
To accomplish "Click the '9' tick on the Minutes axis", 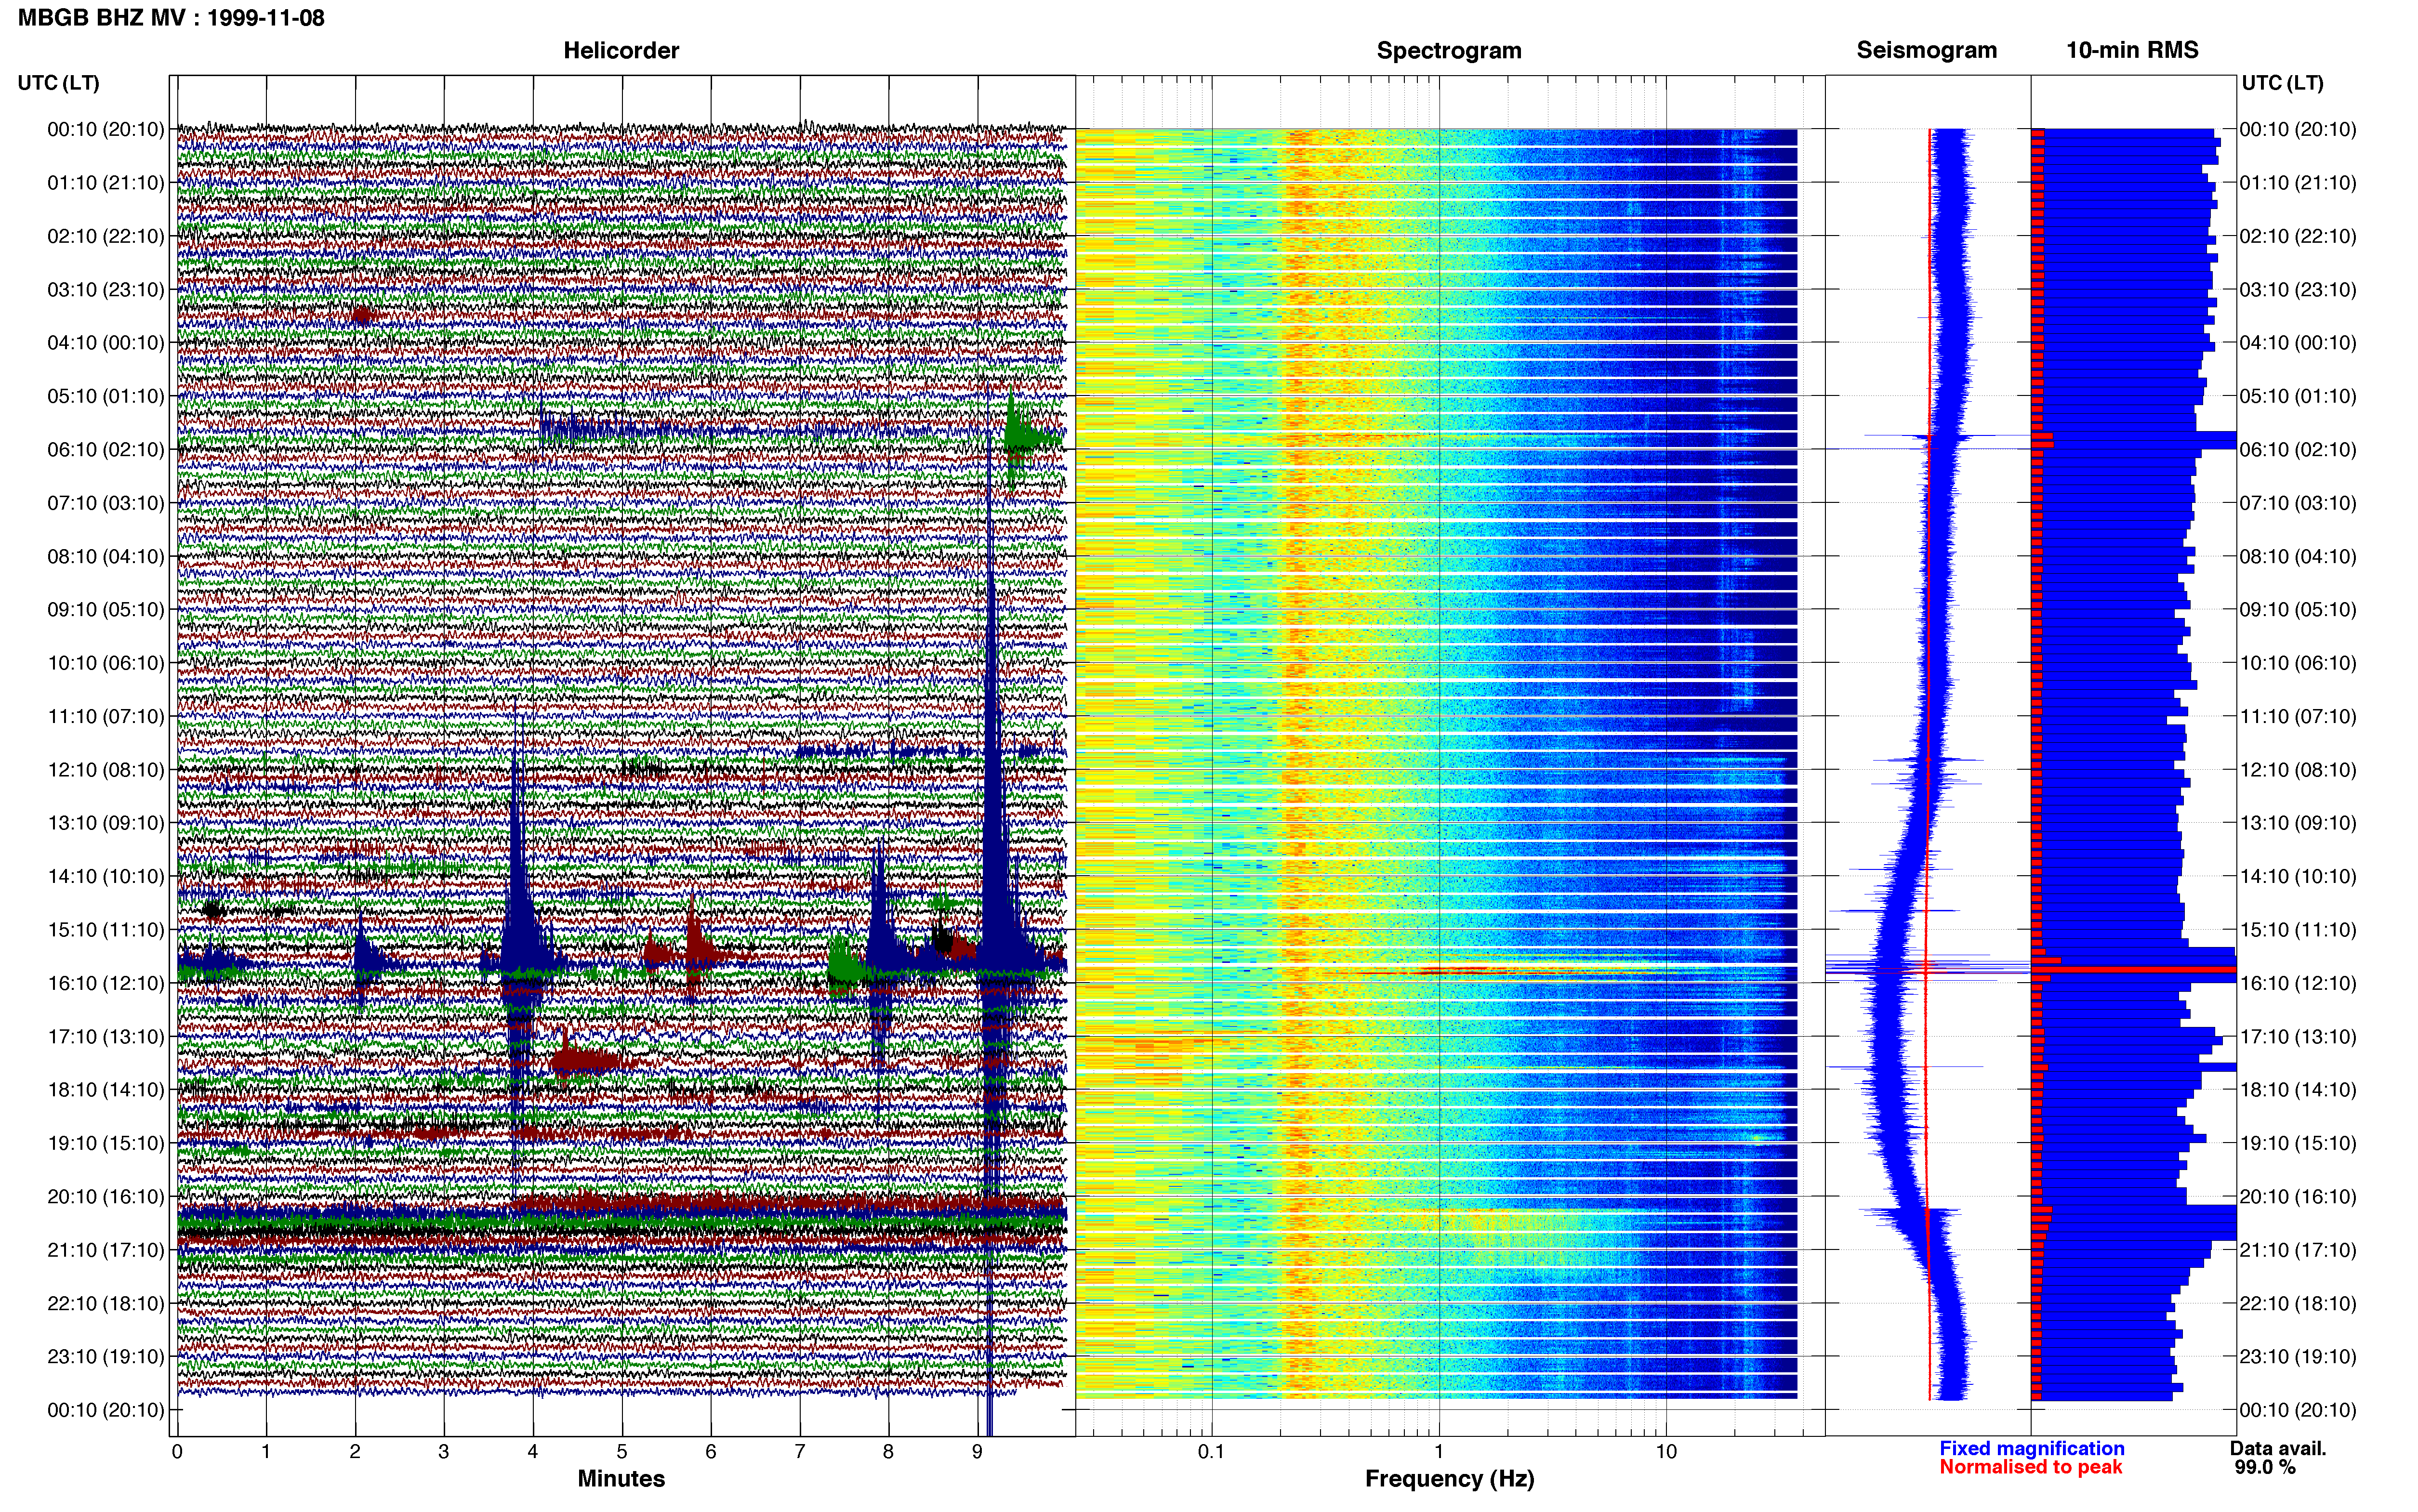I will tap(978, 1452).
